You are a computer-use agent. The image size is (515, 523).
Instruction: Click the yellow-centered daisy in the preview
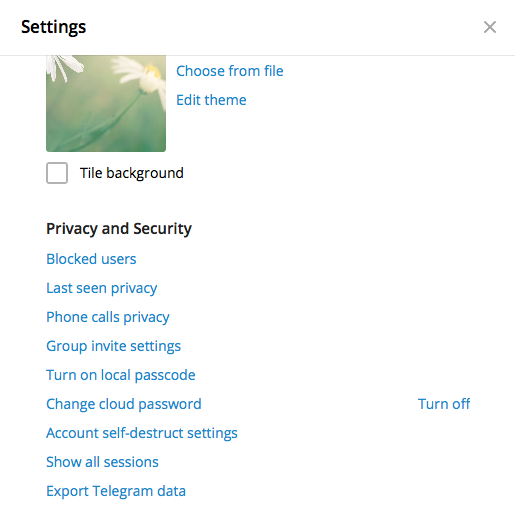147,77
